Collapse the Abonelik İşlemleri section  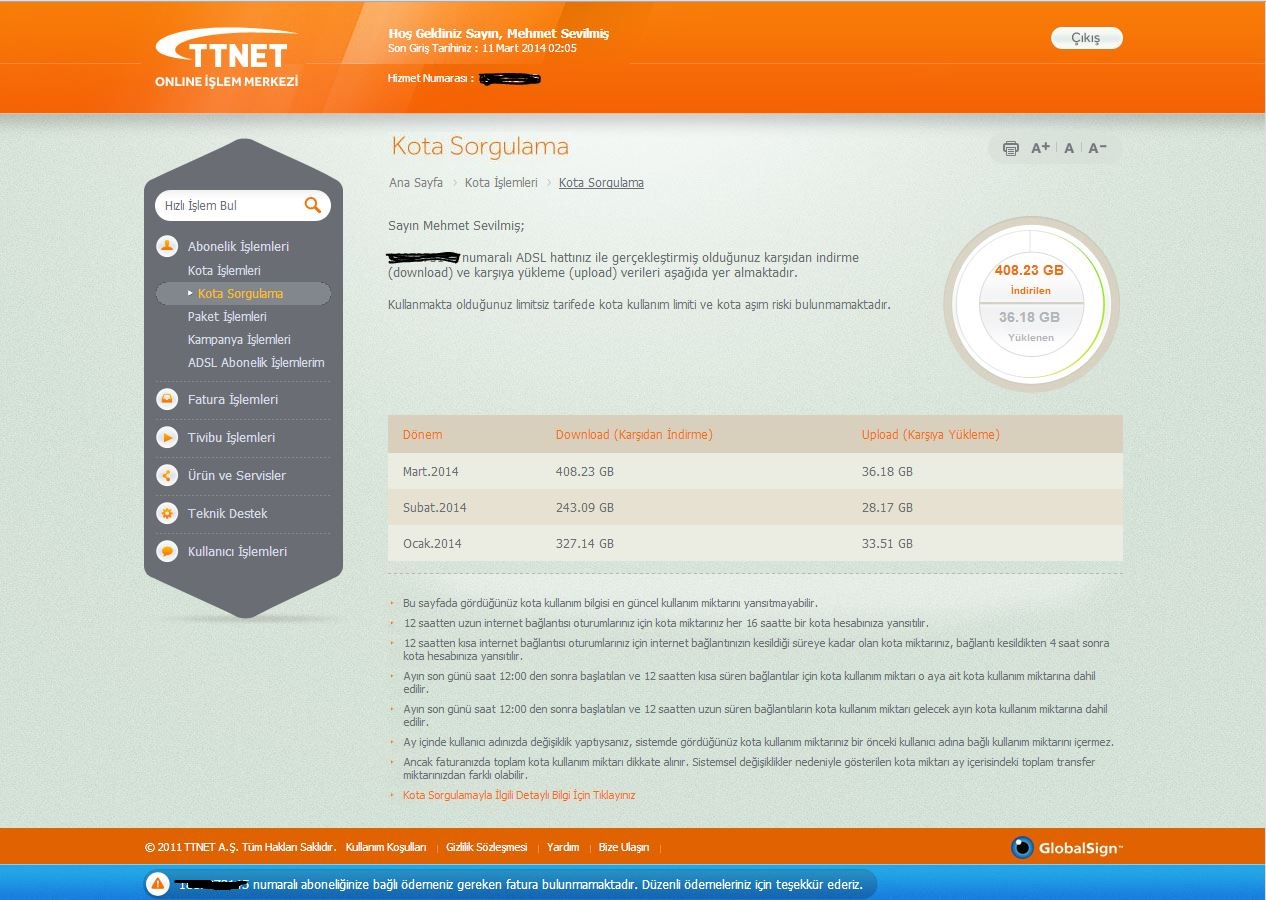238,246
